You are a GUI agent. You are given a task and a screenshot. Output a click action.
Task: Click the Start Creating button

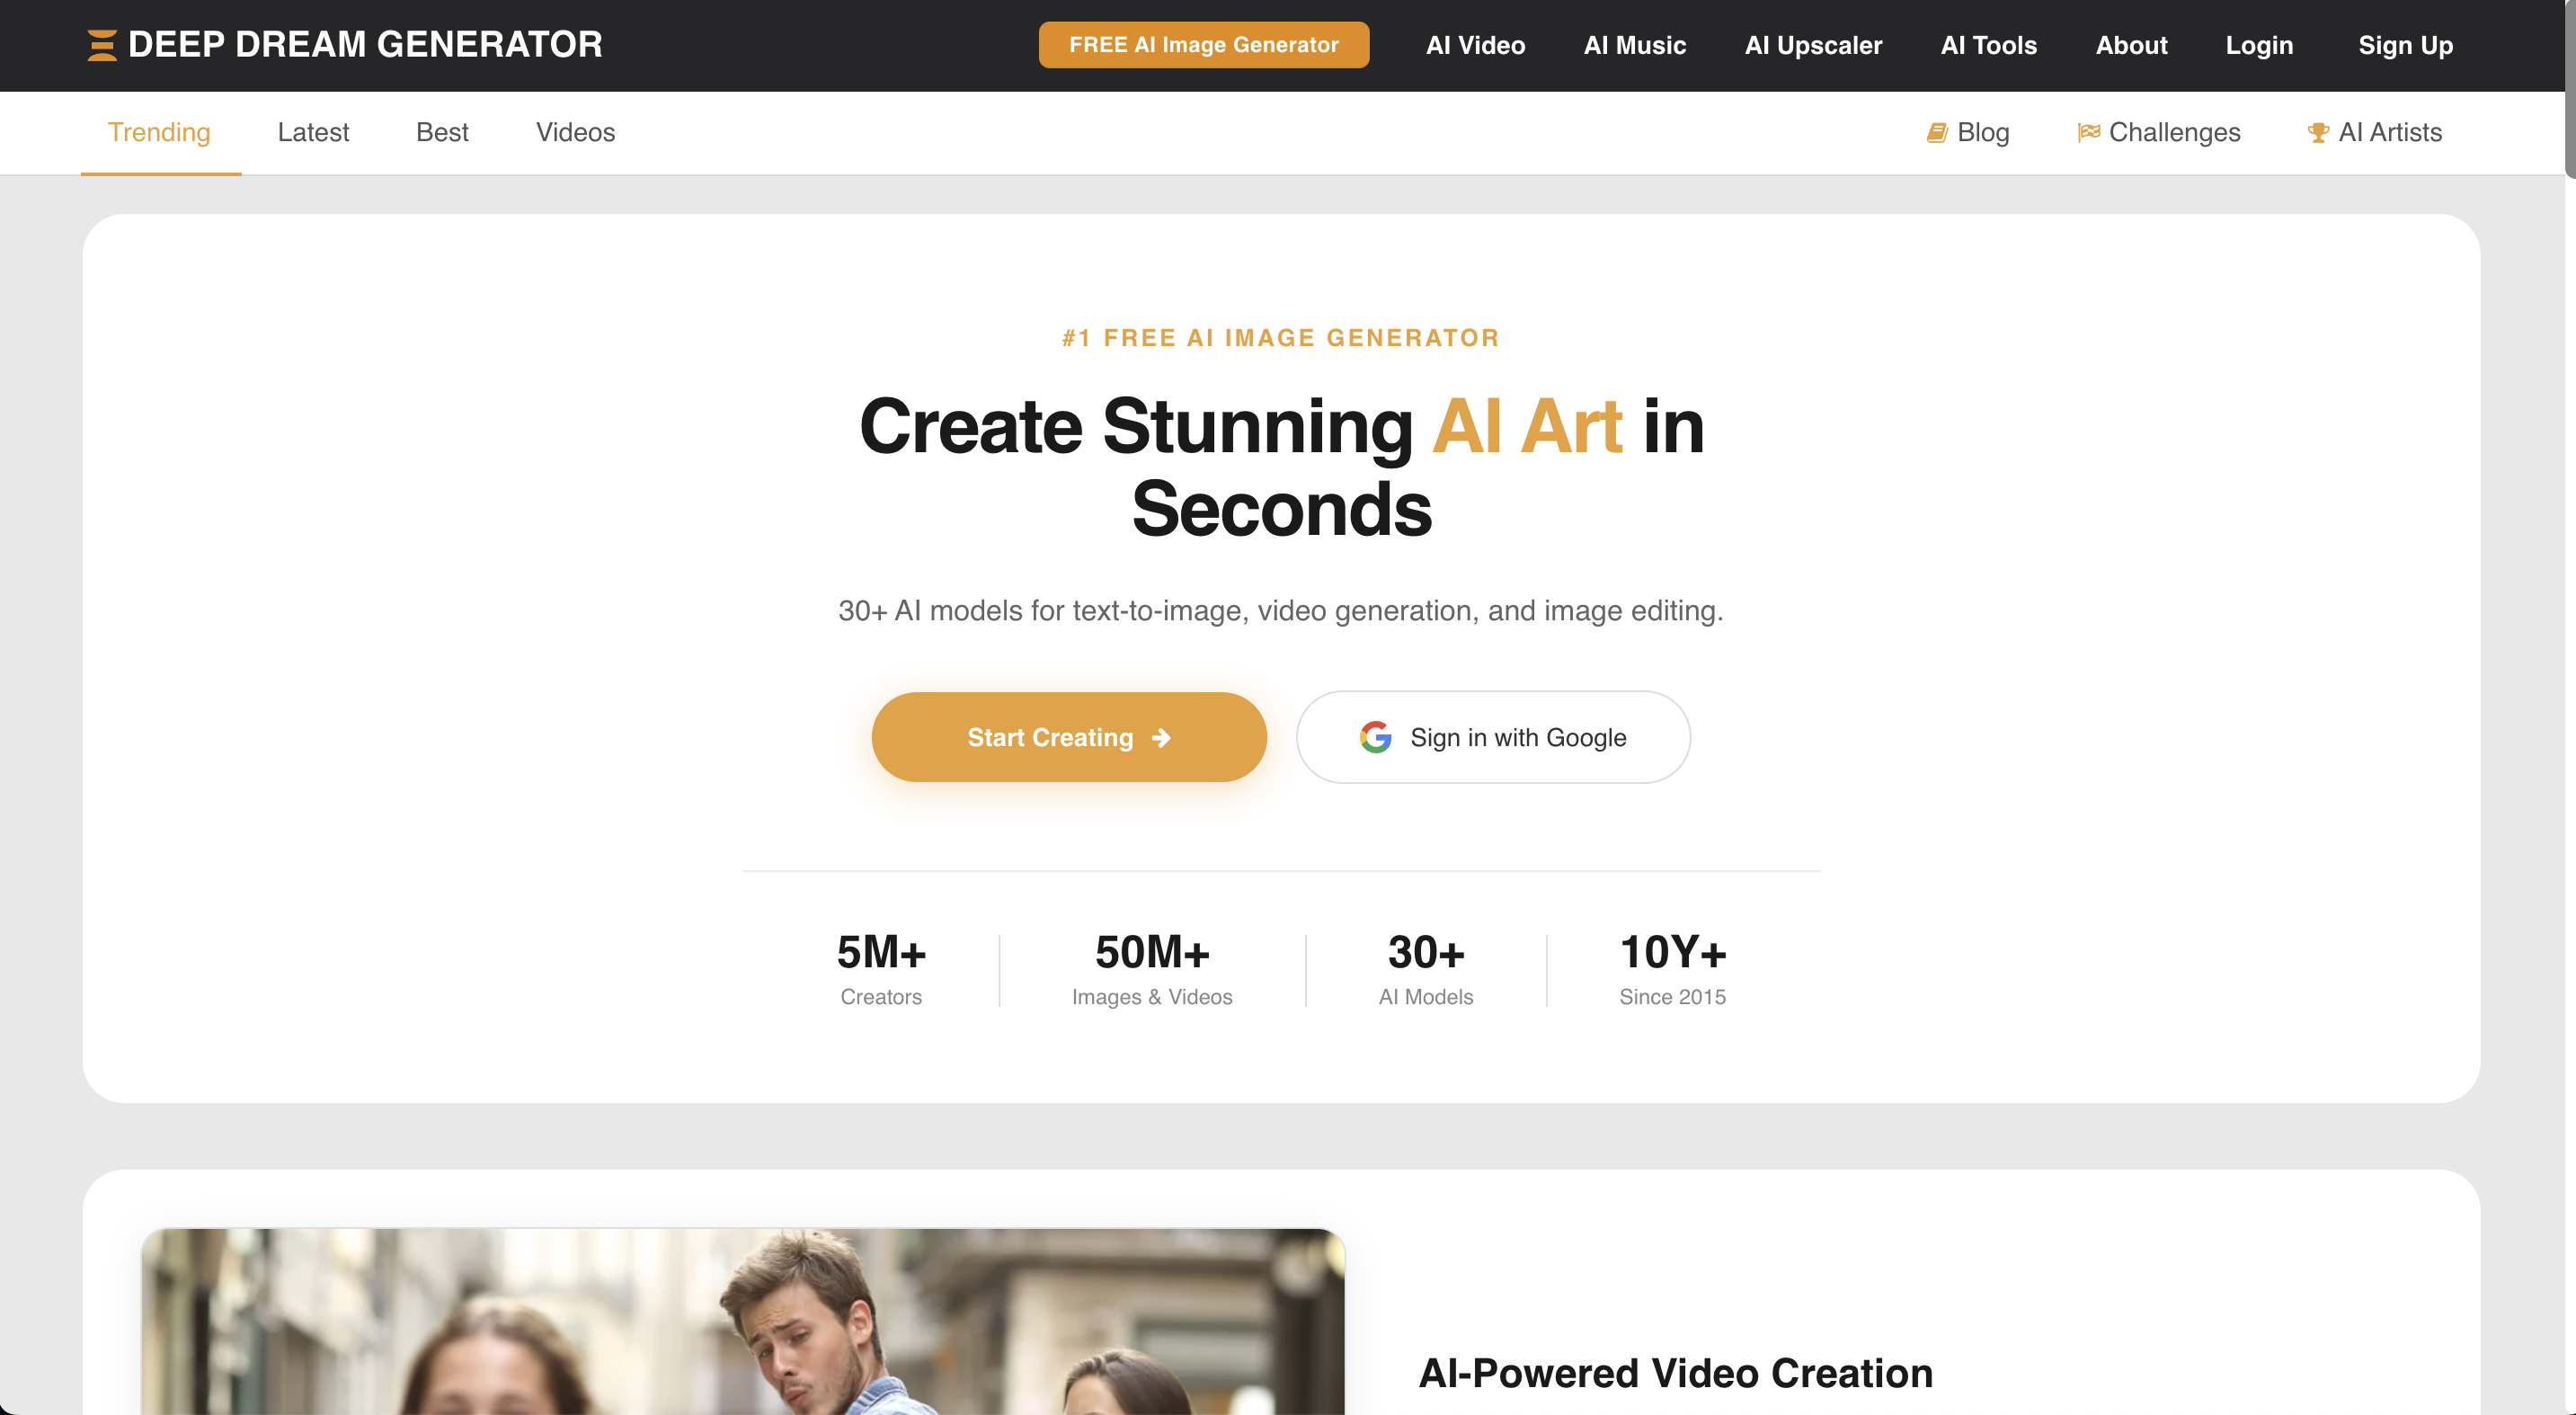click(x=1069, y=737)
